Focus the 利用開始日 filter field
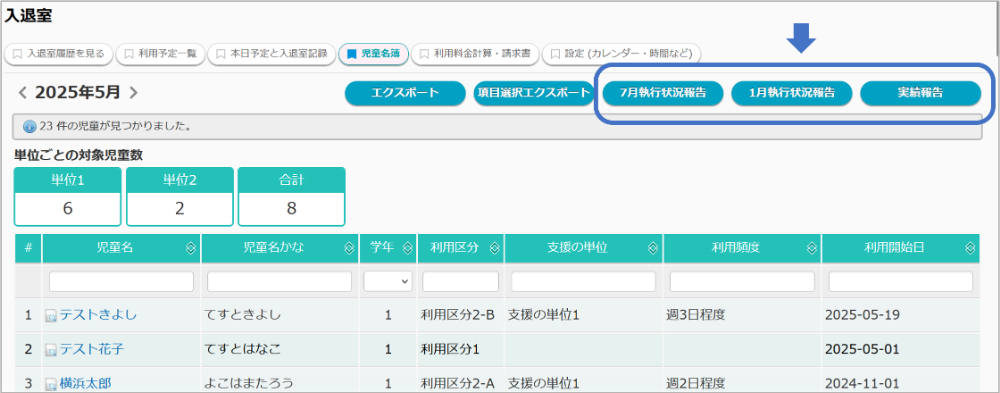 pyautogui.click(x=901, y=281)
